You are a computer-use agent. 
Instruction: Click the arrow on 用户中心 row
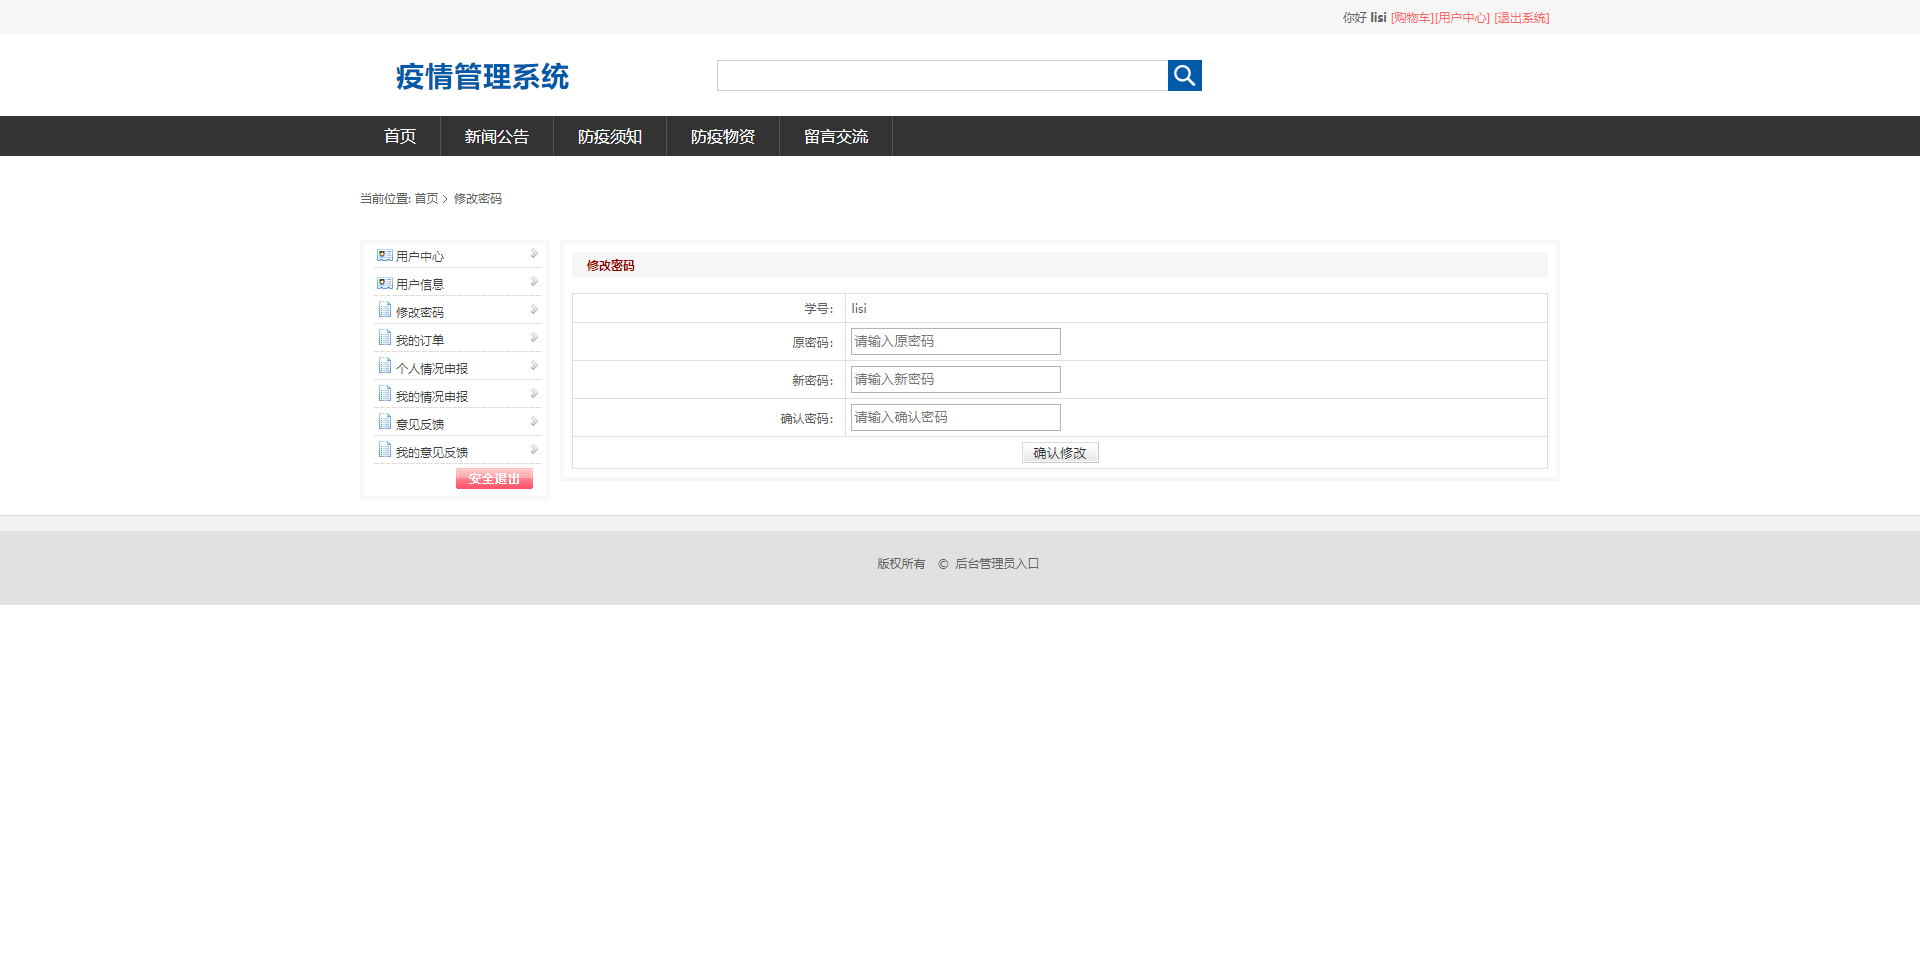(x=534, y=254)
